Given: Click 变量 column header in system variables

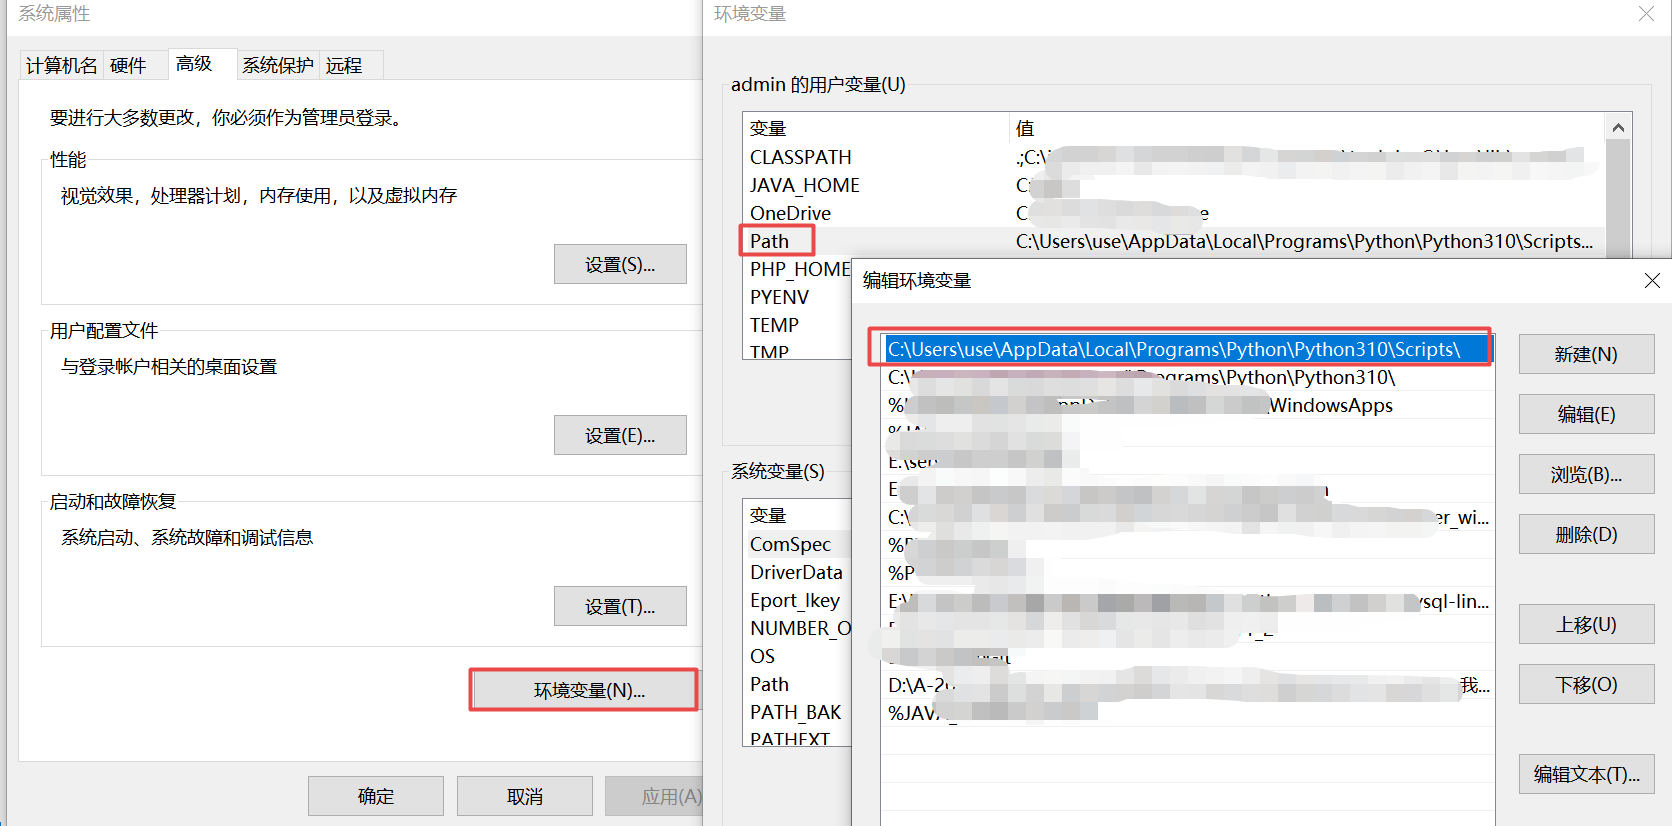Looking at the screenshot, I should pyautogui.click(x=798, y=515).
